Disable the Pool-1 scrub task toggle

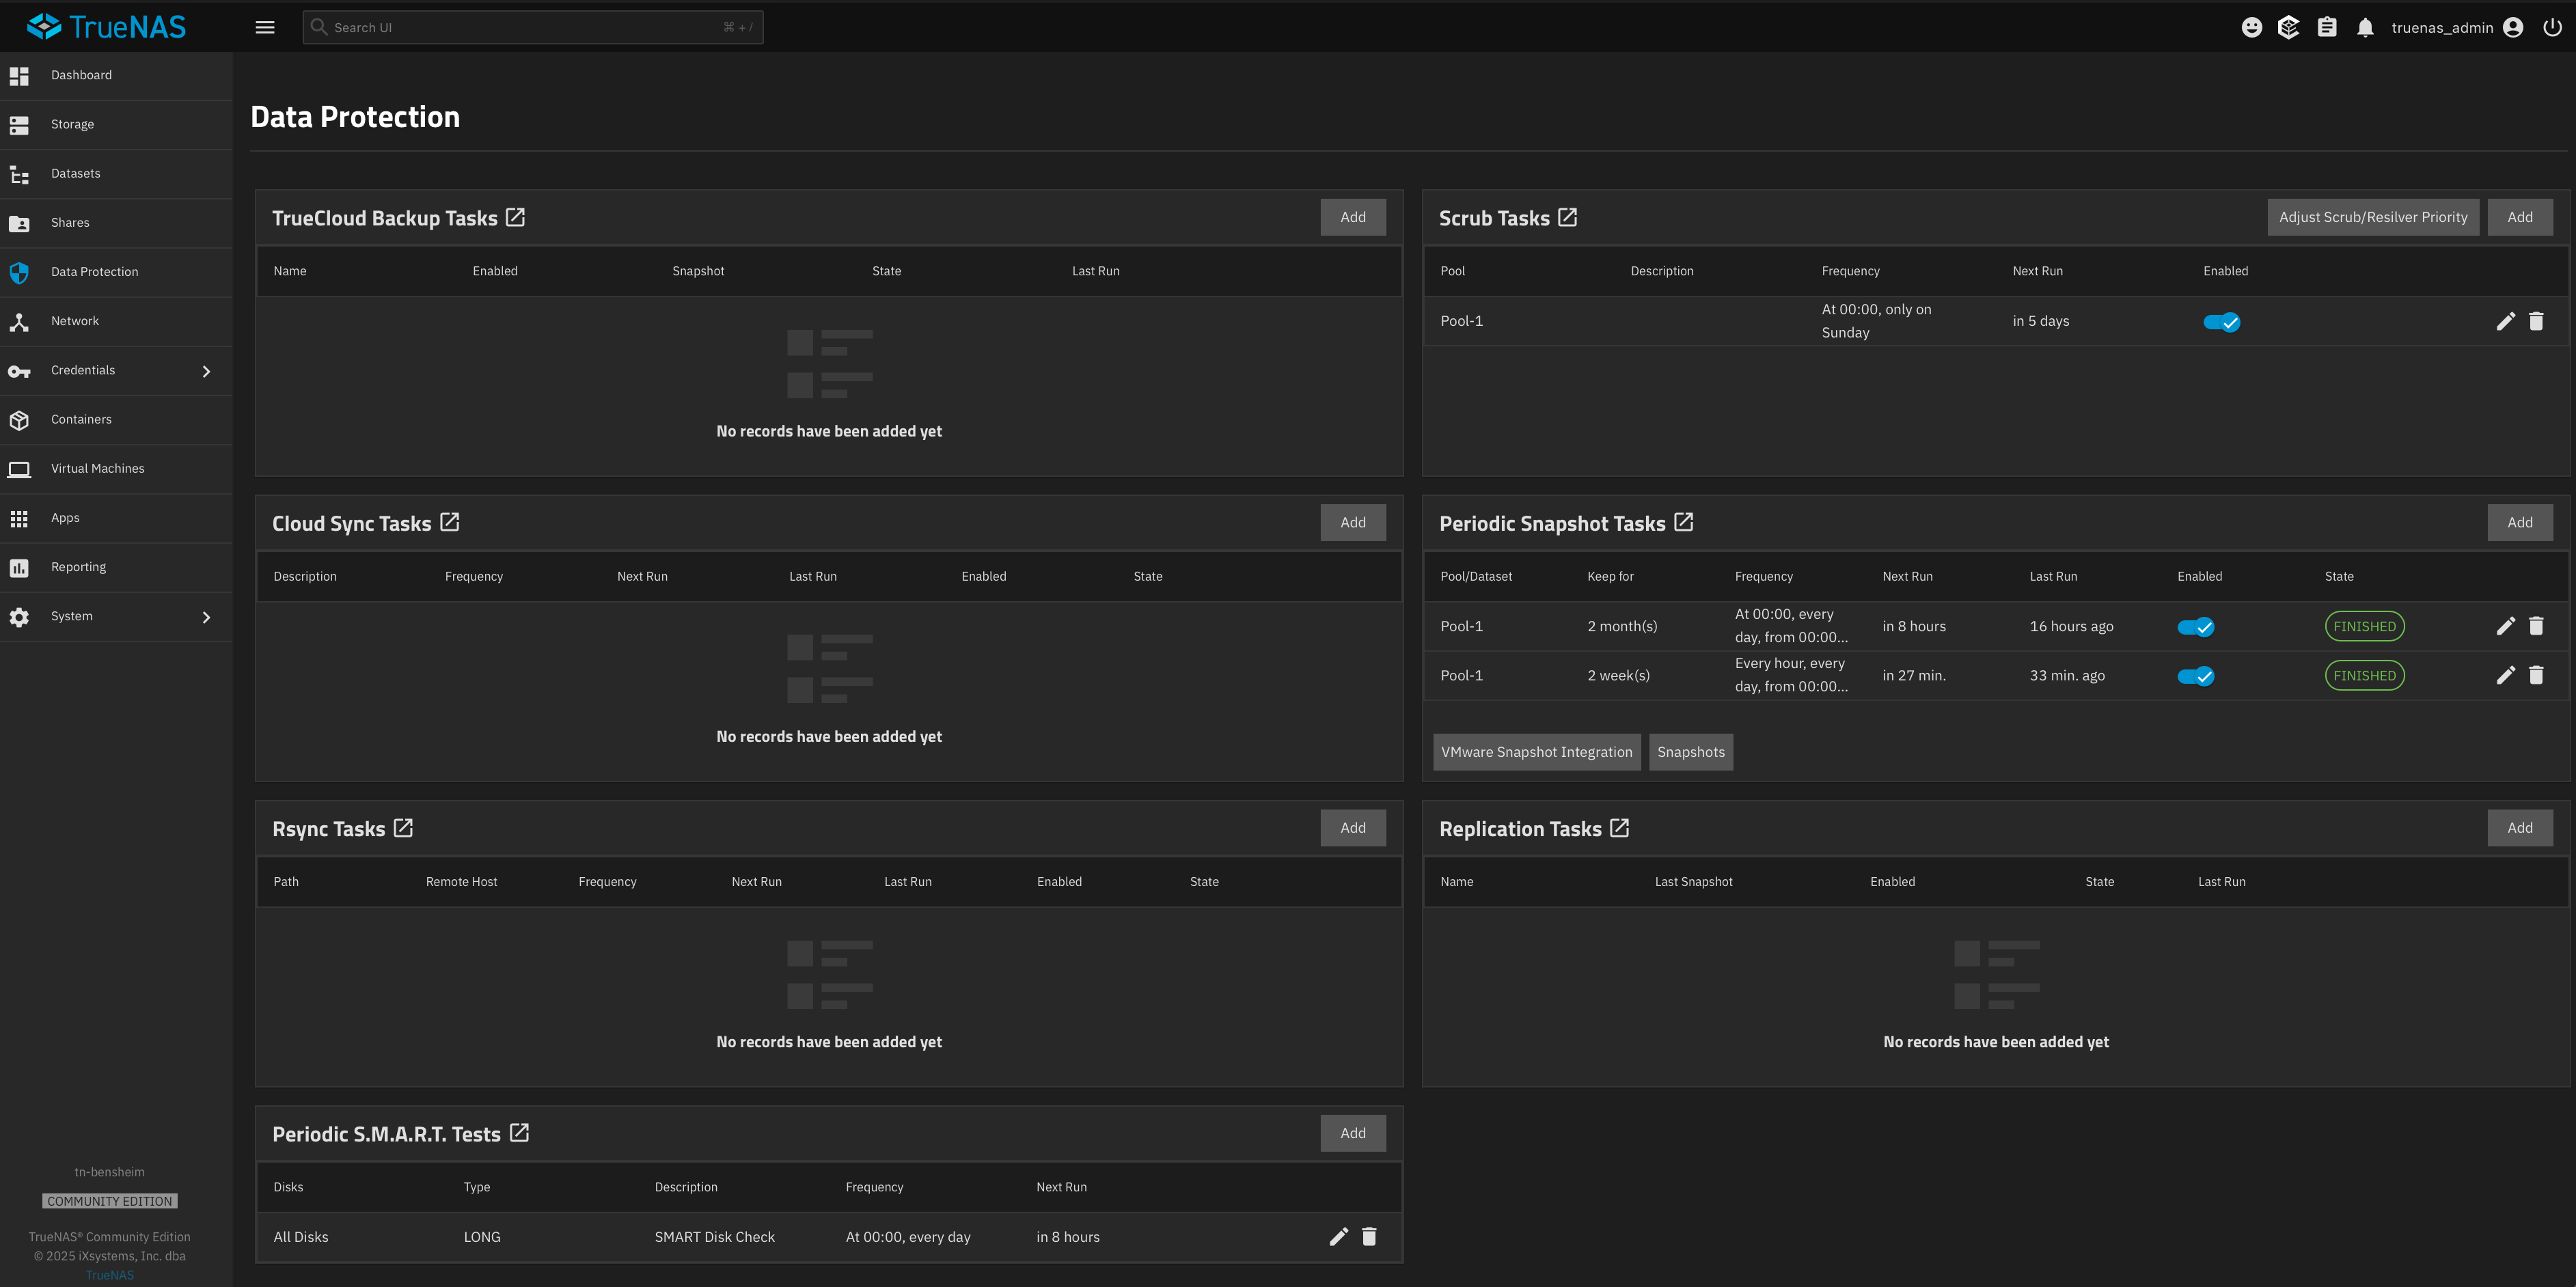(x=2221, y=322)
